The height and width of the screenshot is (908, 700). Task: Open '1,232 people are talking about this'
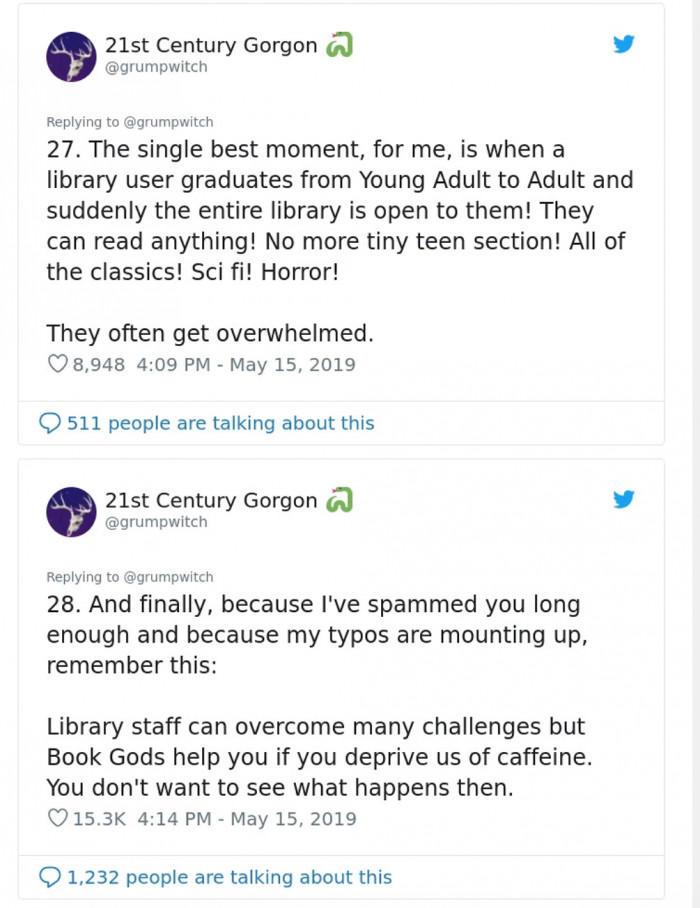(230, 877)
